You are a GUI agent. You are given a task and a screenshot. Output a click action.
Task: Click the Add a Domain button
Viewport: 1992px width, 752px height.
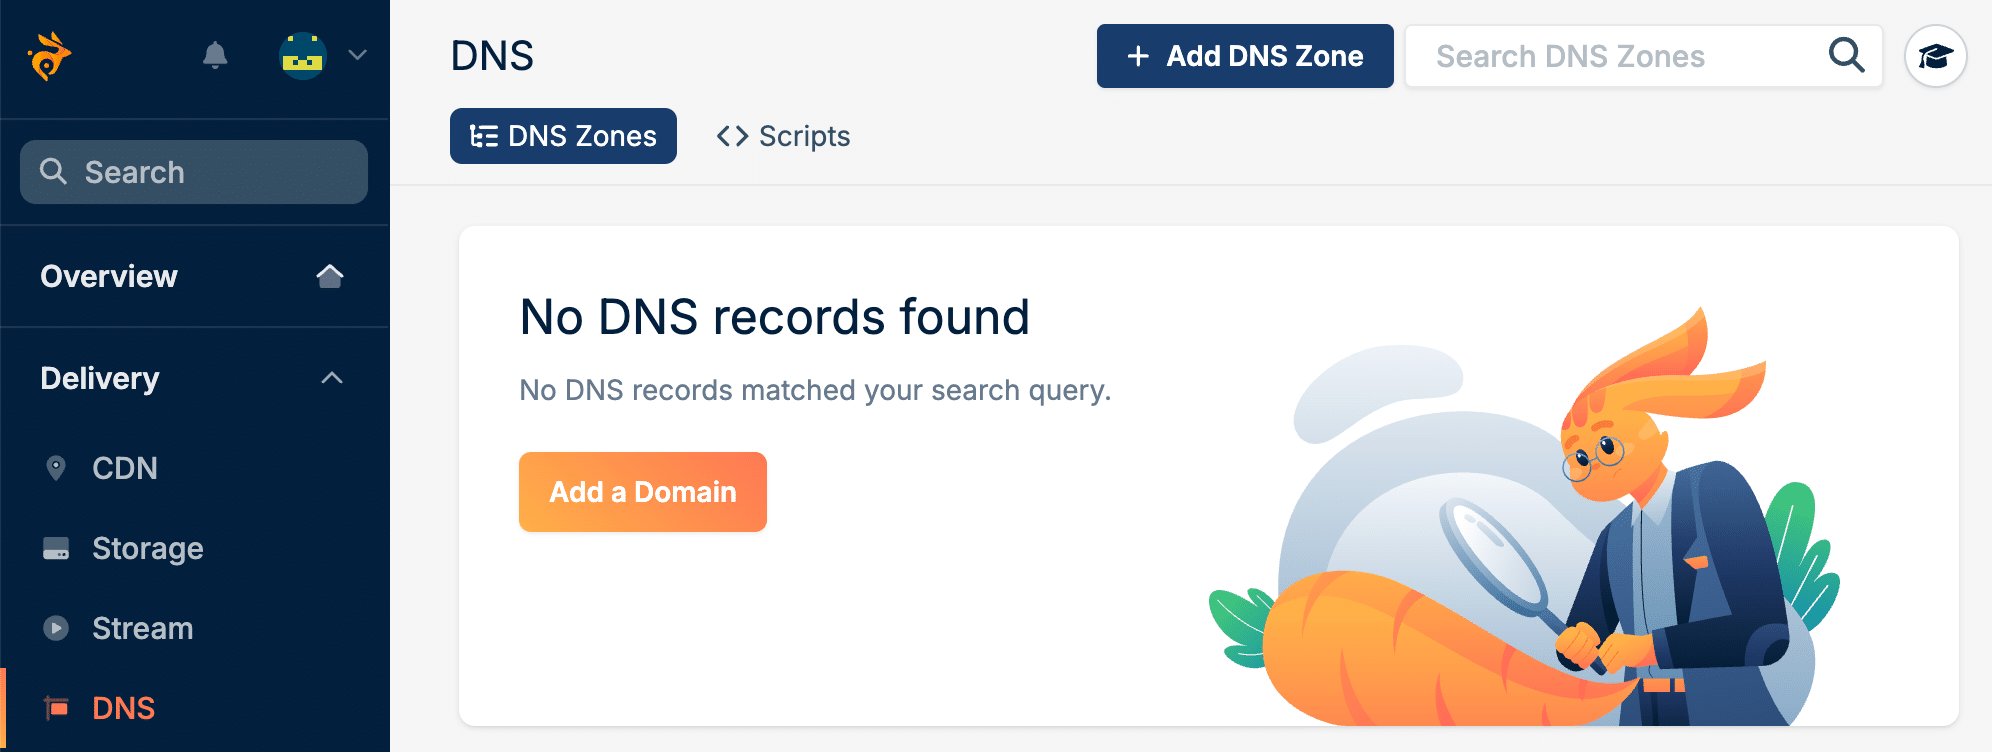pyautogui.click(x=642, y=491)
